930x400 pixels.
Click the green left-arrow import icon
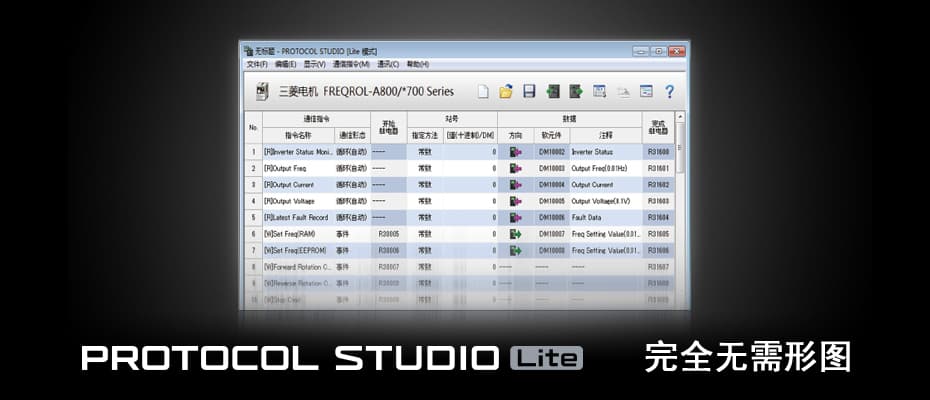[553, 91]
